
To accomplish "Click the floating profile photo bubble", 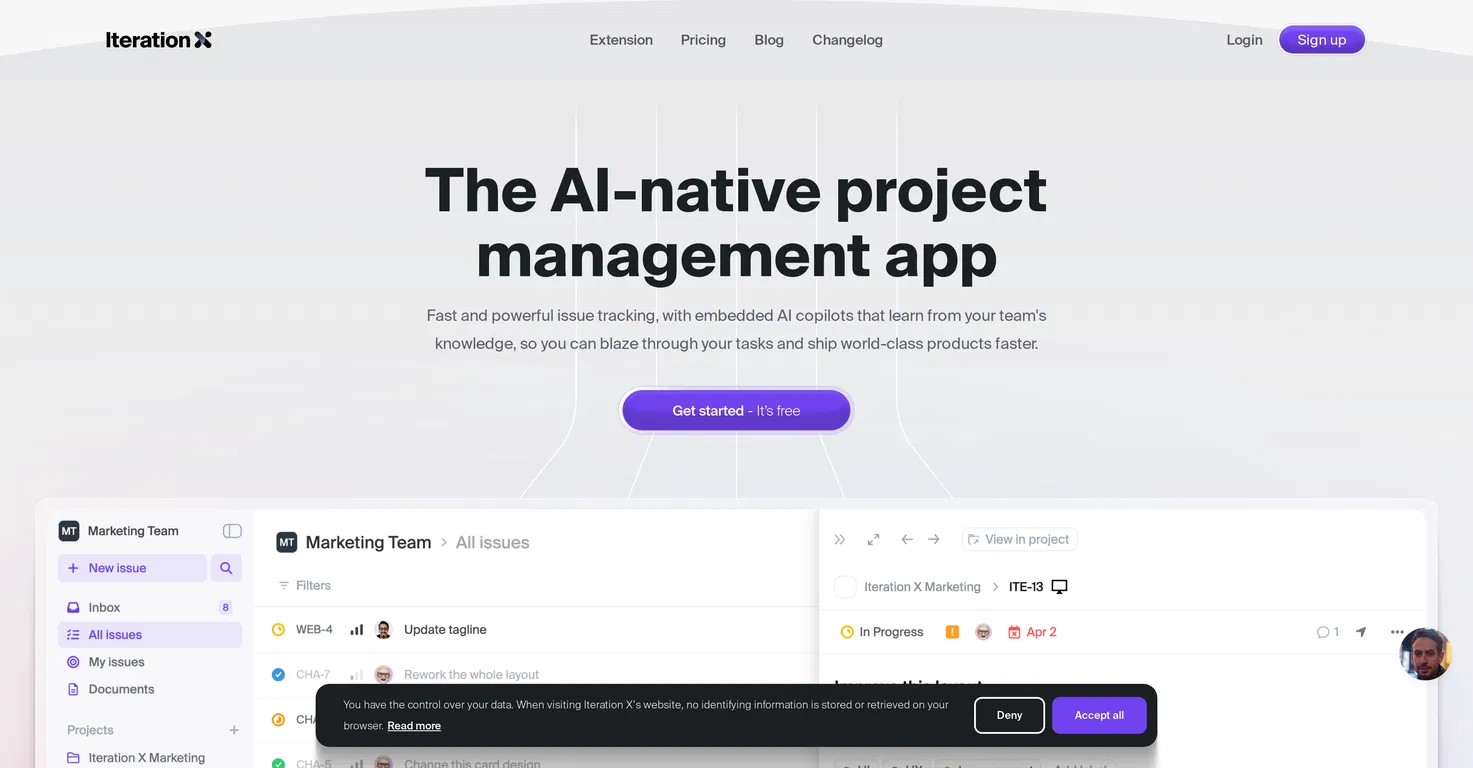I will (1426, 654).
